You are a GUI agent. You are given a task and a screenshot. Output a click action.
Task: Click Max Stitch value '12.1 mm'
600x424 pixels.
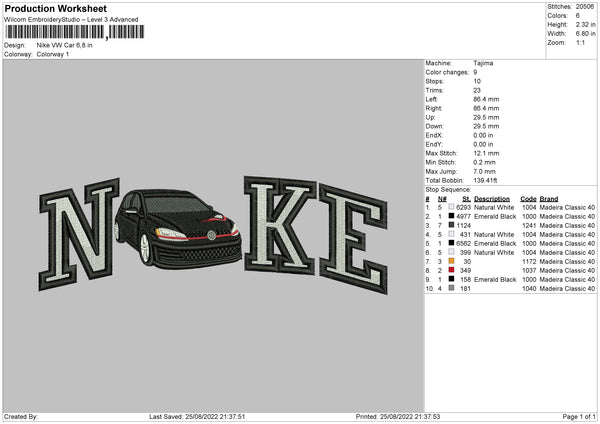486,153
